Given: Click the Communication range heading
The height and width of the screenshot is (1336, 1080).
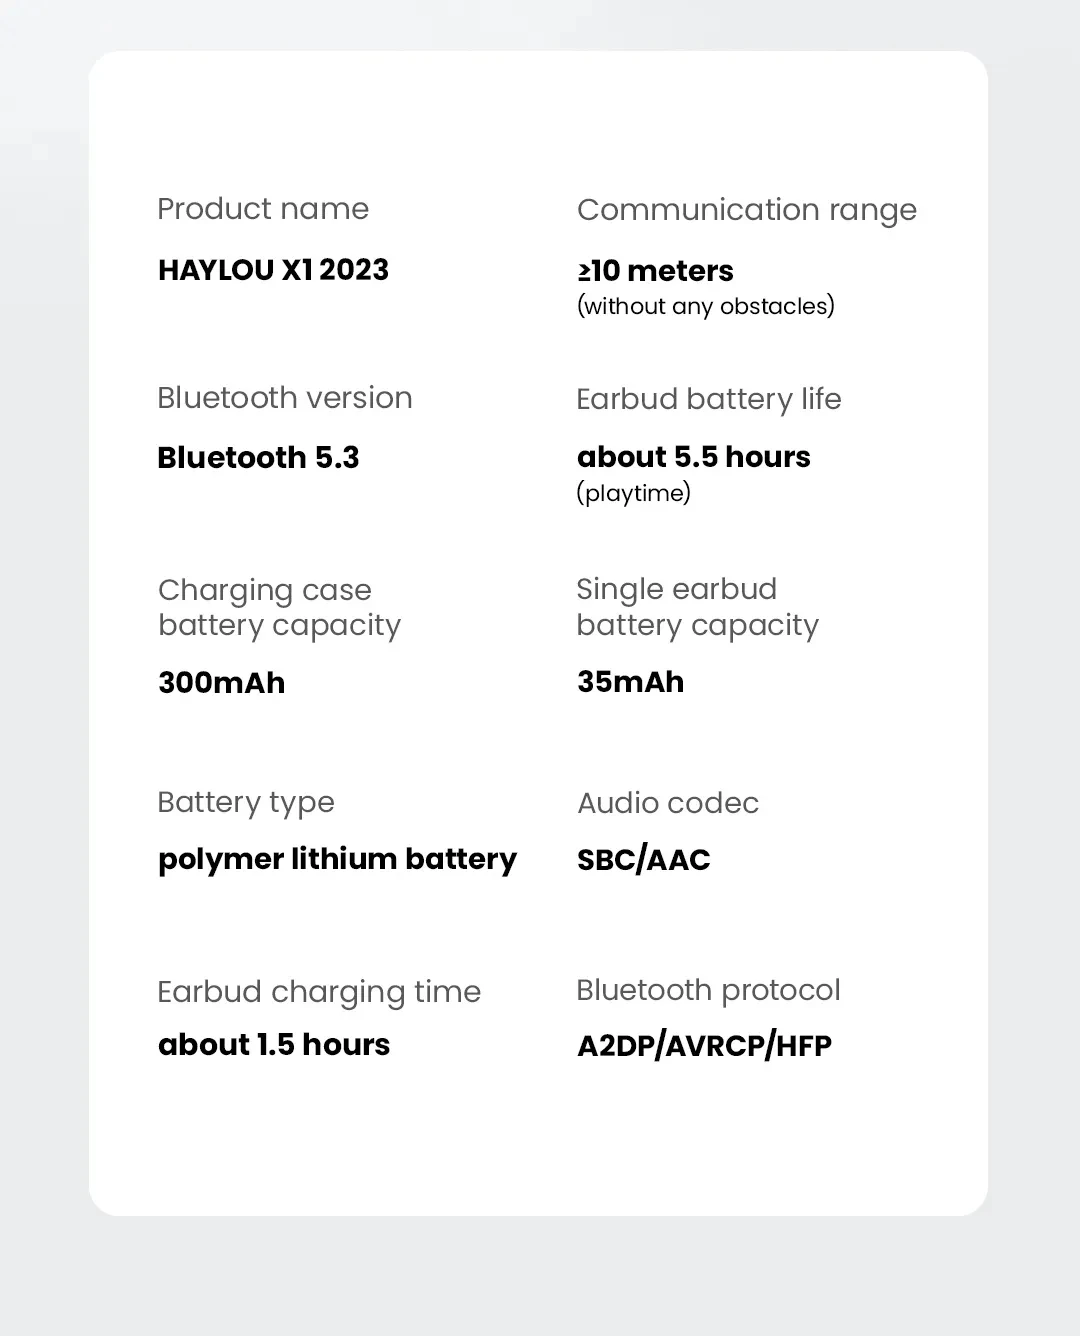Looking at the screenshot, I should (746, 210).
